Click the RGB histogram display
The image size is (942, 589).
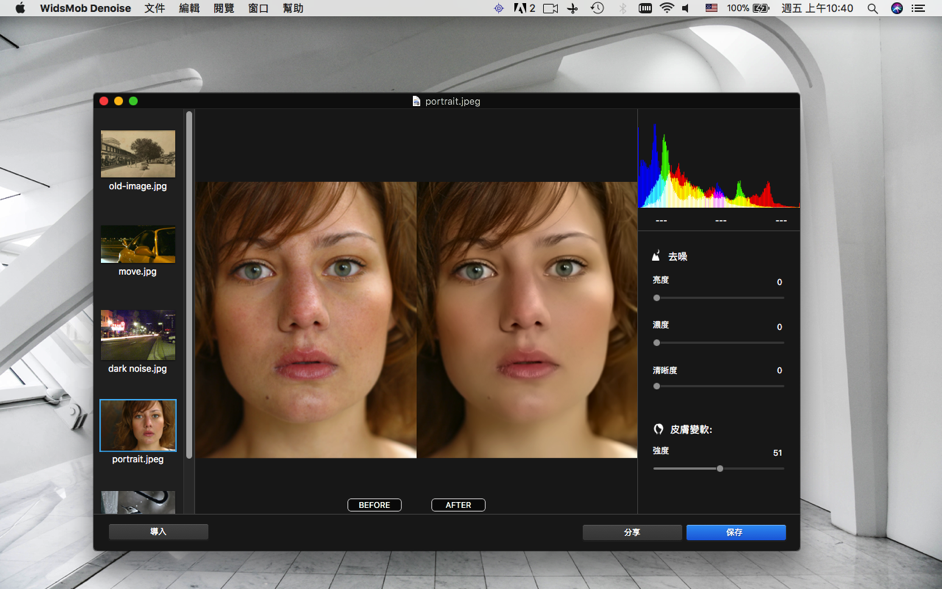tap(719, 164)
